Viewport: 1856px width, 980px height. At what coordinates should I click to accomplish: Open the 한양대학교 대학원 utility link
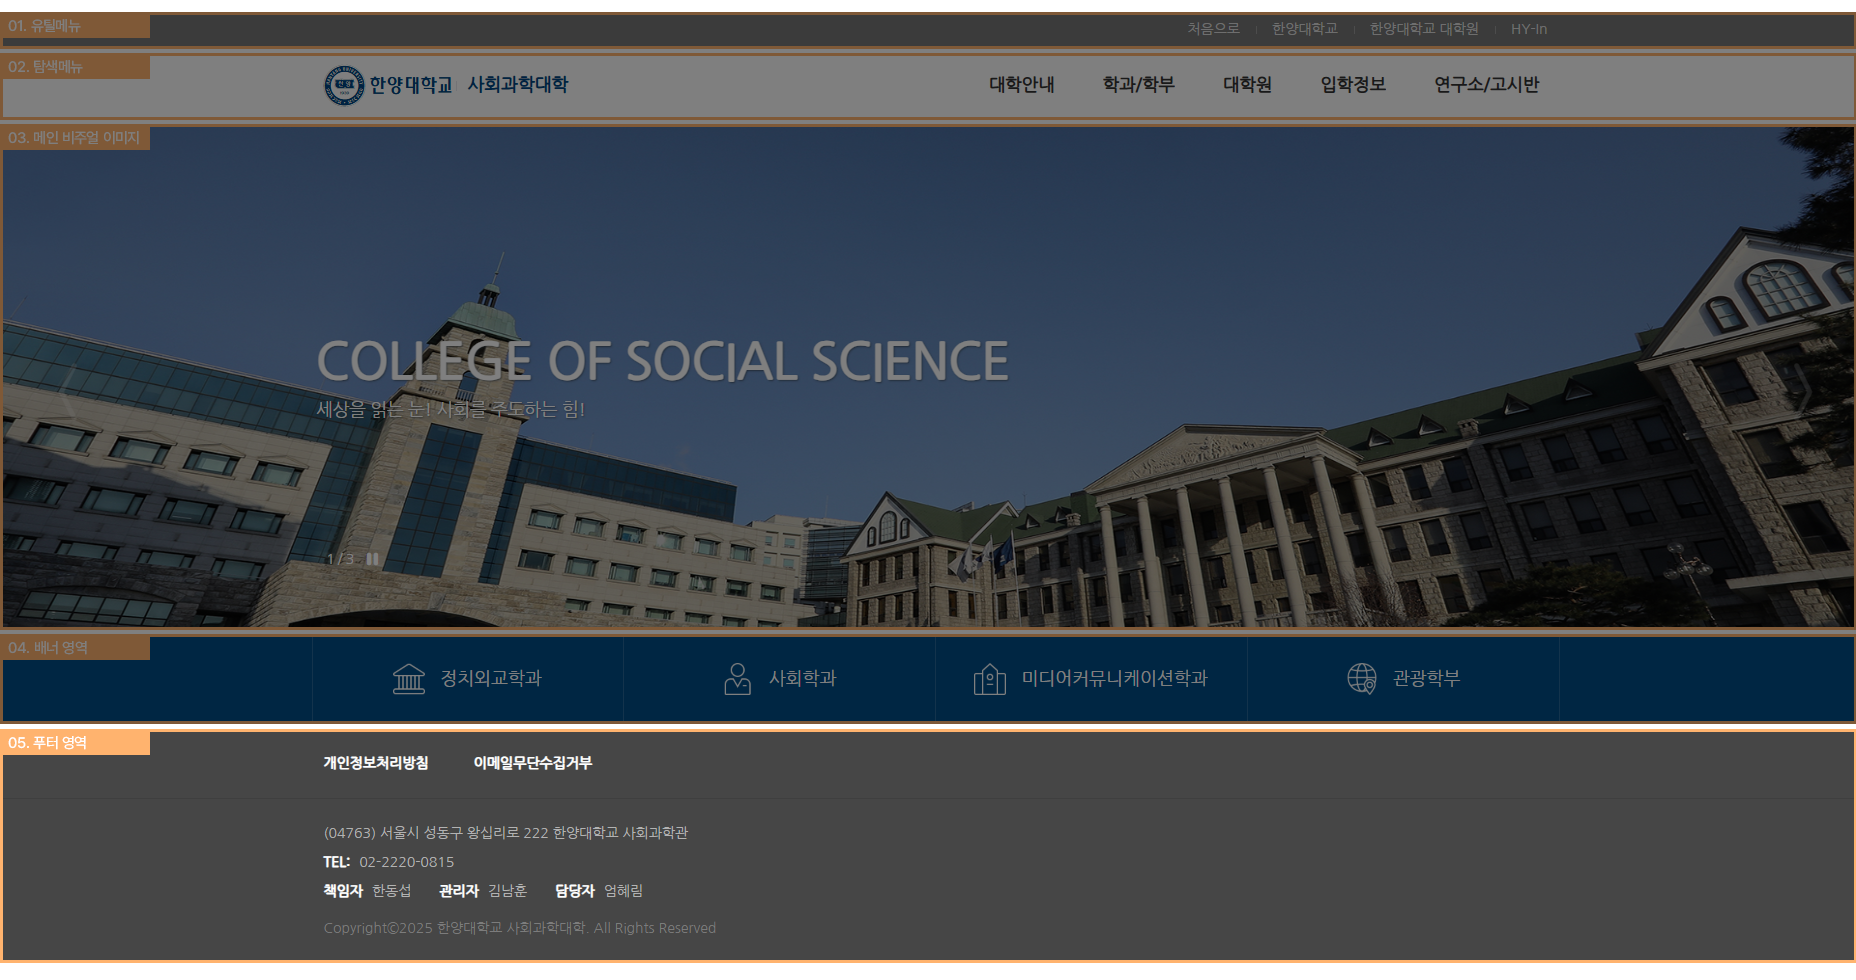coord(1423,29)
